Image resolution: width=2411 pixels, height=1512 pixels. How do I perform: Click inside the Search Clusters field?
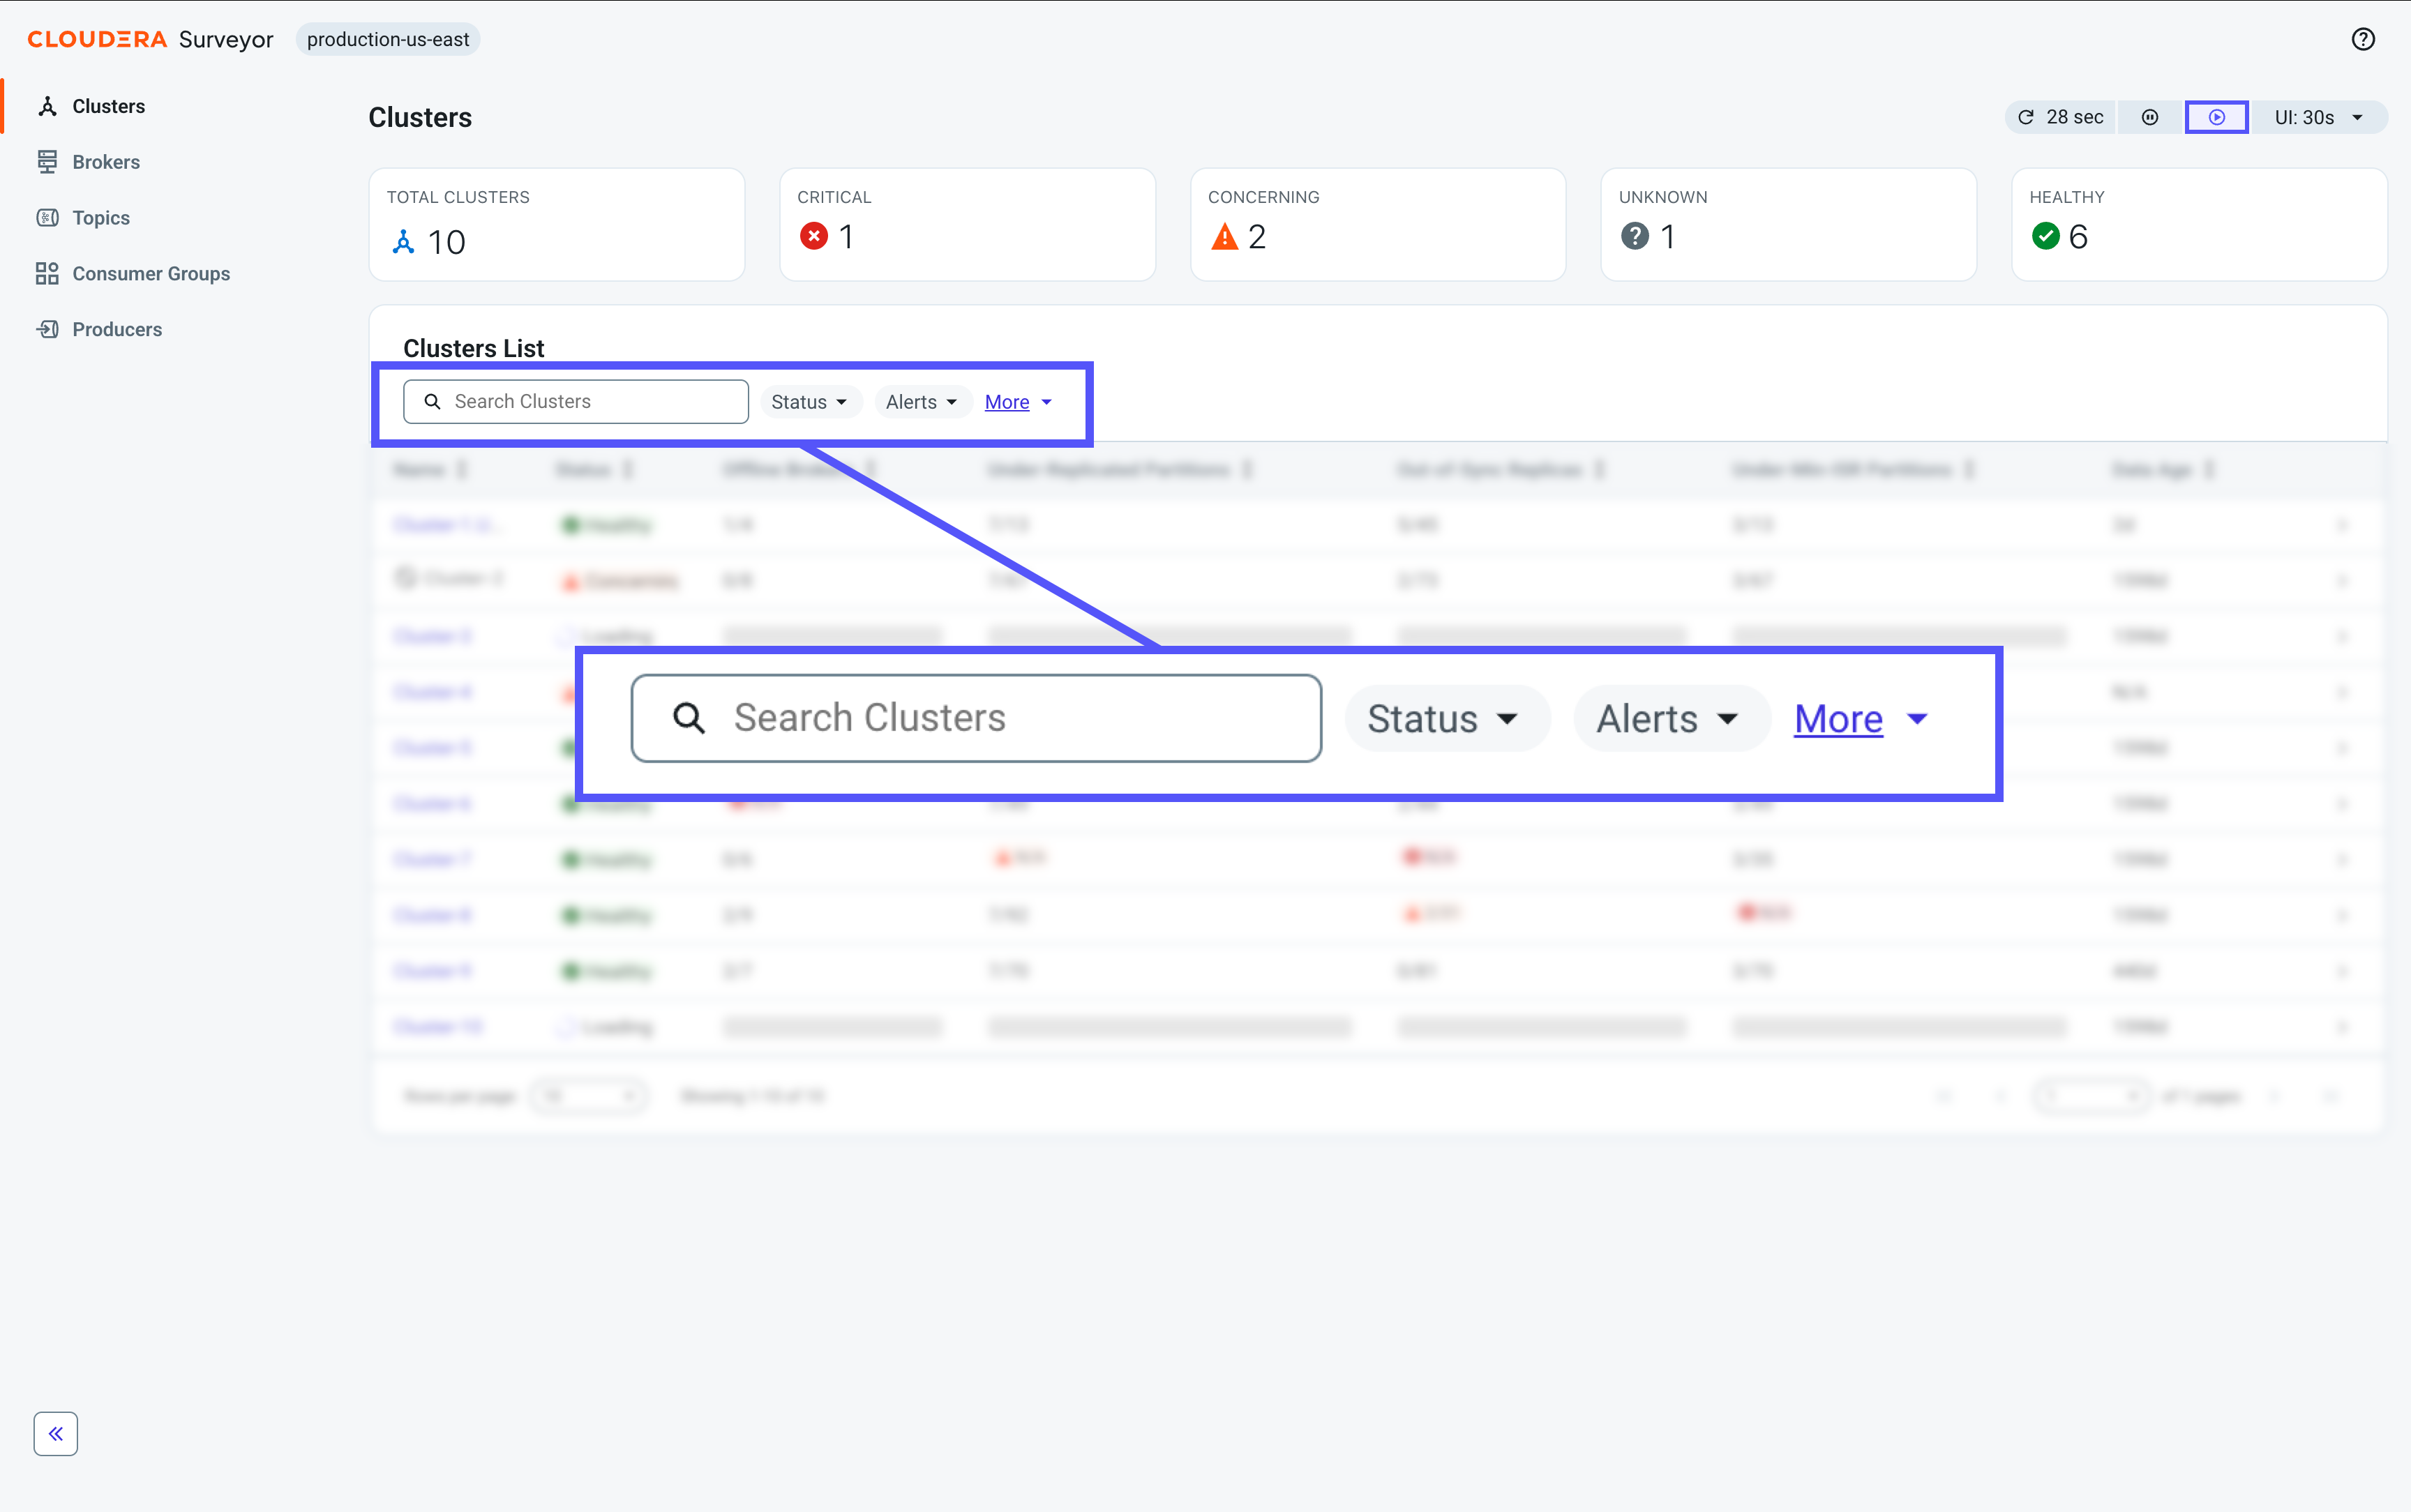pos(575,401)
